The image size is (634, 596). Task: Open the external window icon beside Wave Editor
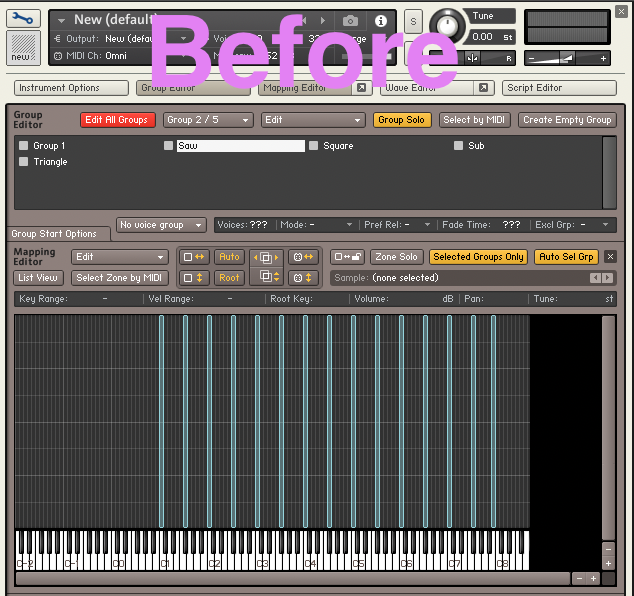click(x=483, y=88)
